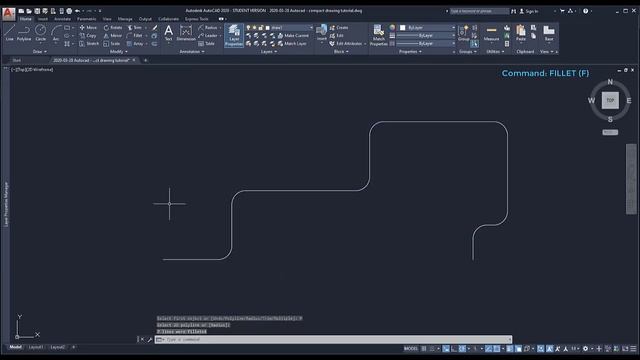Click Sign In link

(x=529, y=11)
